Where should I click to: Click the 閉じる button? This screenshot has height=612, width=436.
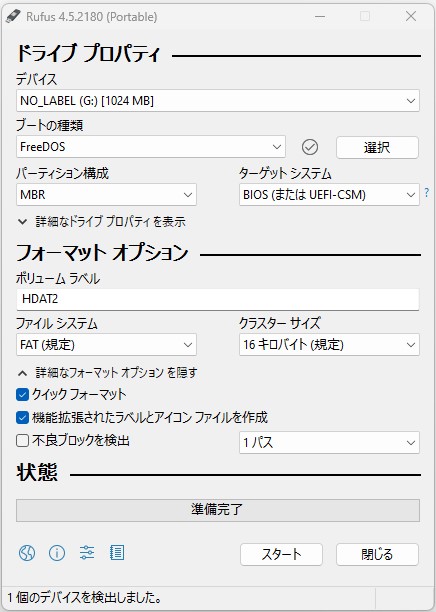coord(377,554)
